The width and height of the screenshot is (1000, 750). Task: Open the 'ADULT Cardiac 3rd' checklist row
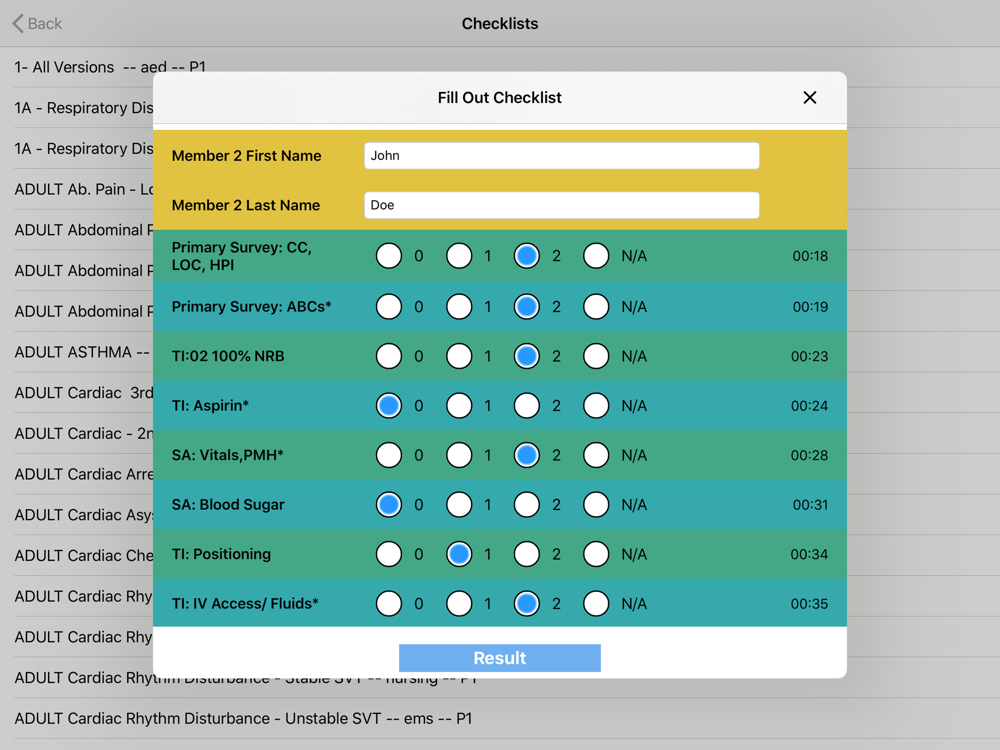point(83,393)
